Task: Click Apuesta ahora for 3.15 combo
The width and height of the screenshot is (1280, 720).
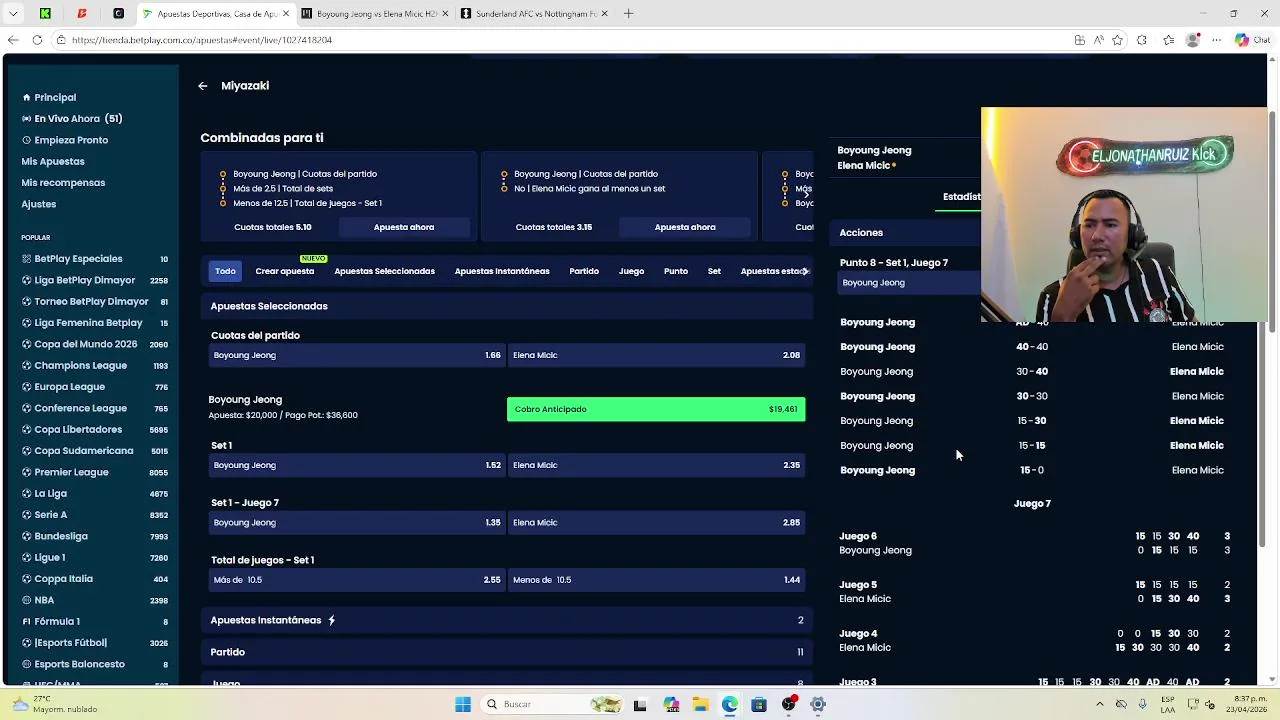Action: [685, 227]
